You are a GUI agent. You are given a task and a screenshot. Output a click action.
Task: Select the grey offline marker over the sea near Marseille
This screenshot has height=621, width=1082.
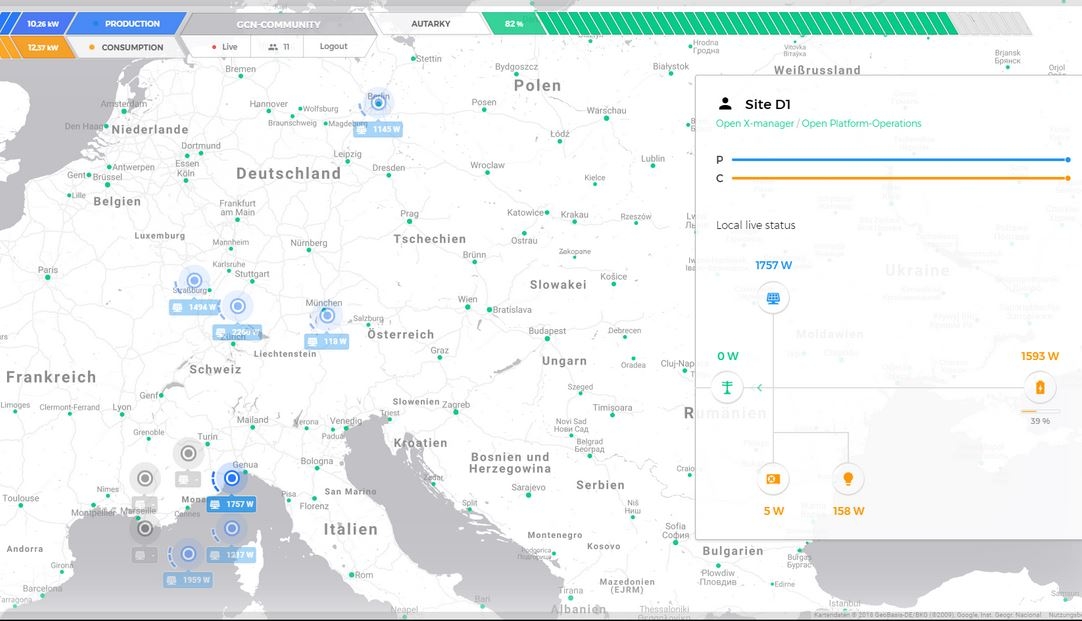tap(145, 529)
